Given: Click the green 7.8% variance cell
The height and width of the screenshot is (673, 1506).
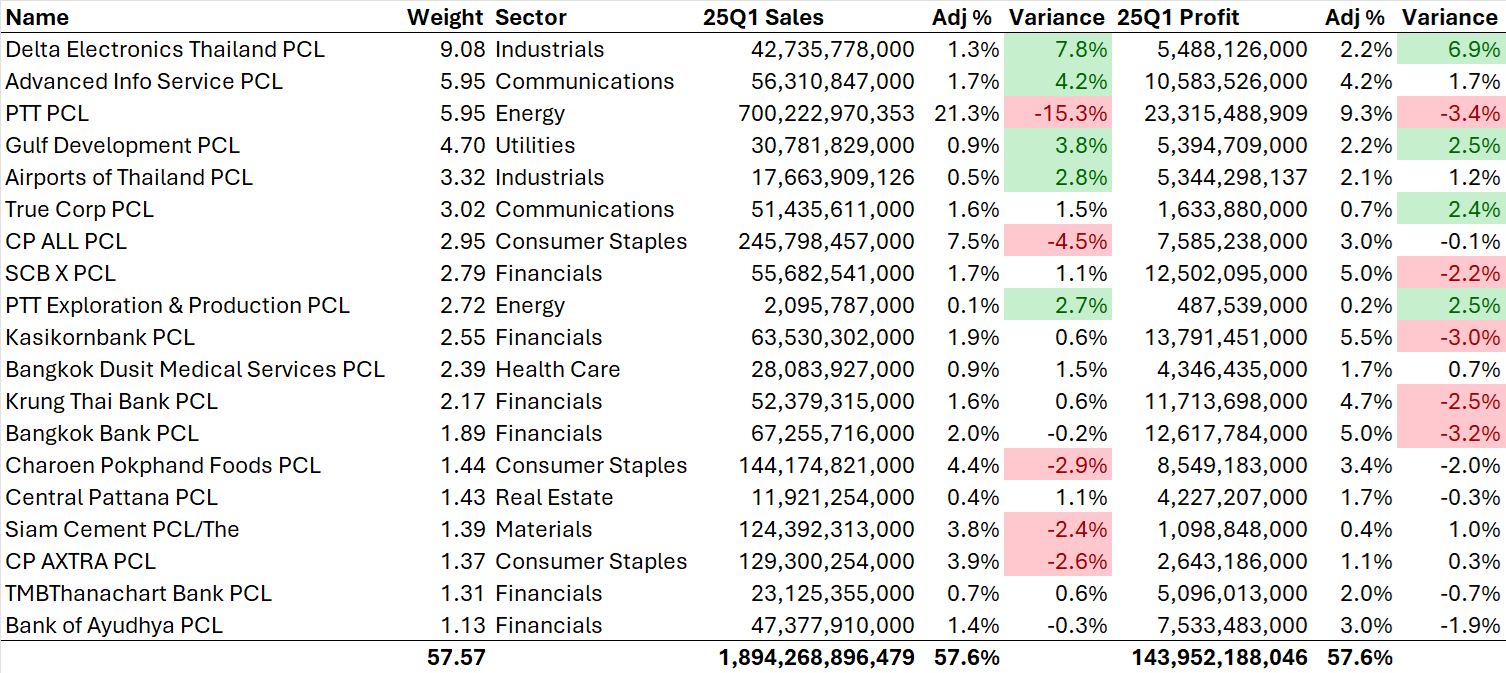Looking at the screenshot, I should 1059,49.
